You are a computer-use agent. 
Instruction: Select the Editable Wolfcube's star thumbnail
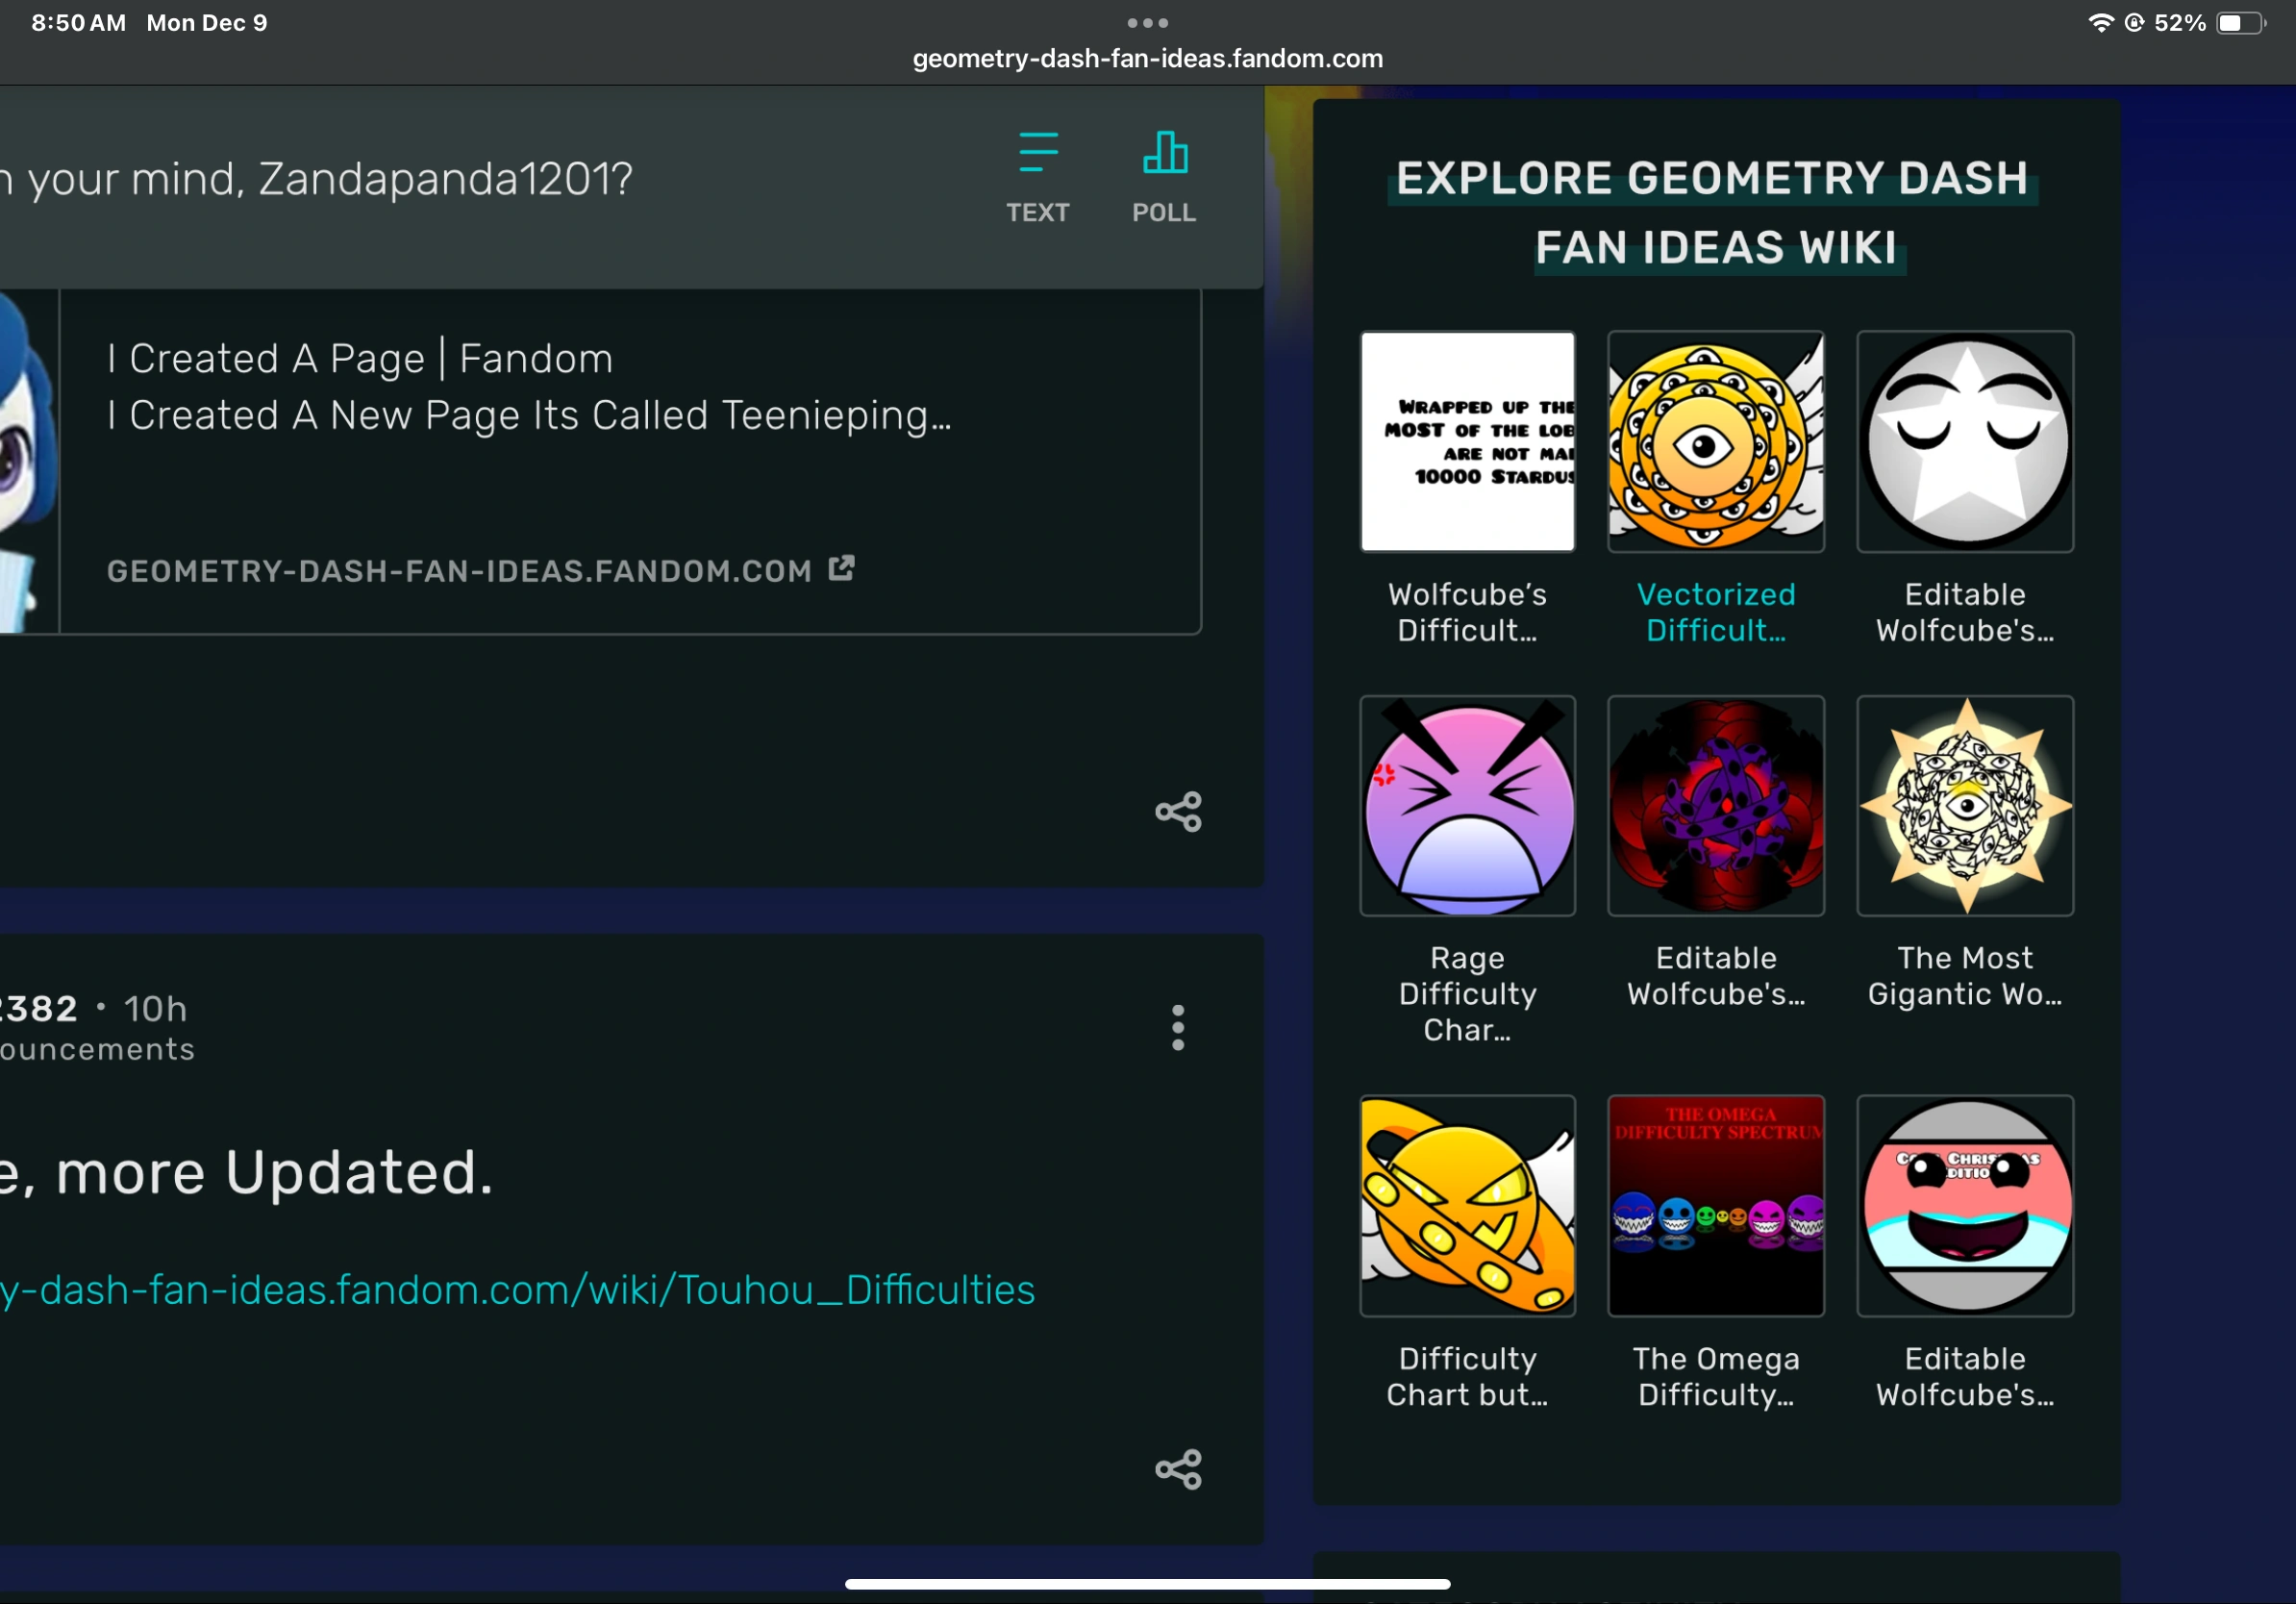pos(1964,443)
